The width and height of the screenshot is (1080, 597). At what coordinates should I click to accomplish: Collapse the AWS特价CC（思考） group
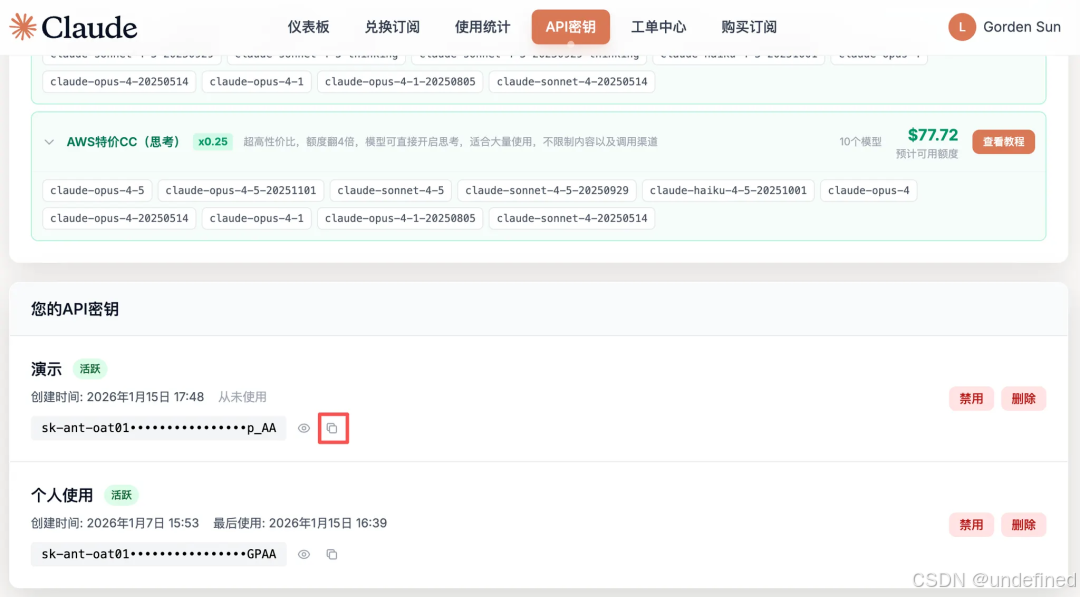pyautogui.click(x=49, y=142)
